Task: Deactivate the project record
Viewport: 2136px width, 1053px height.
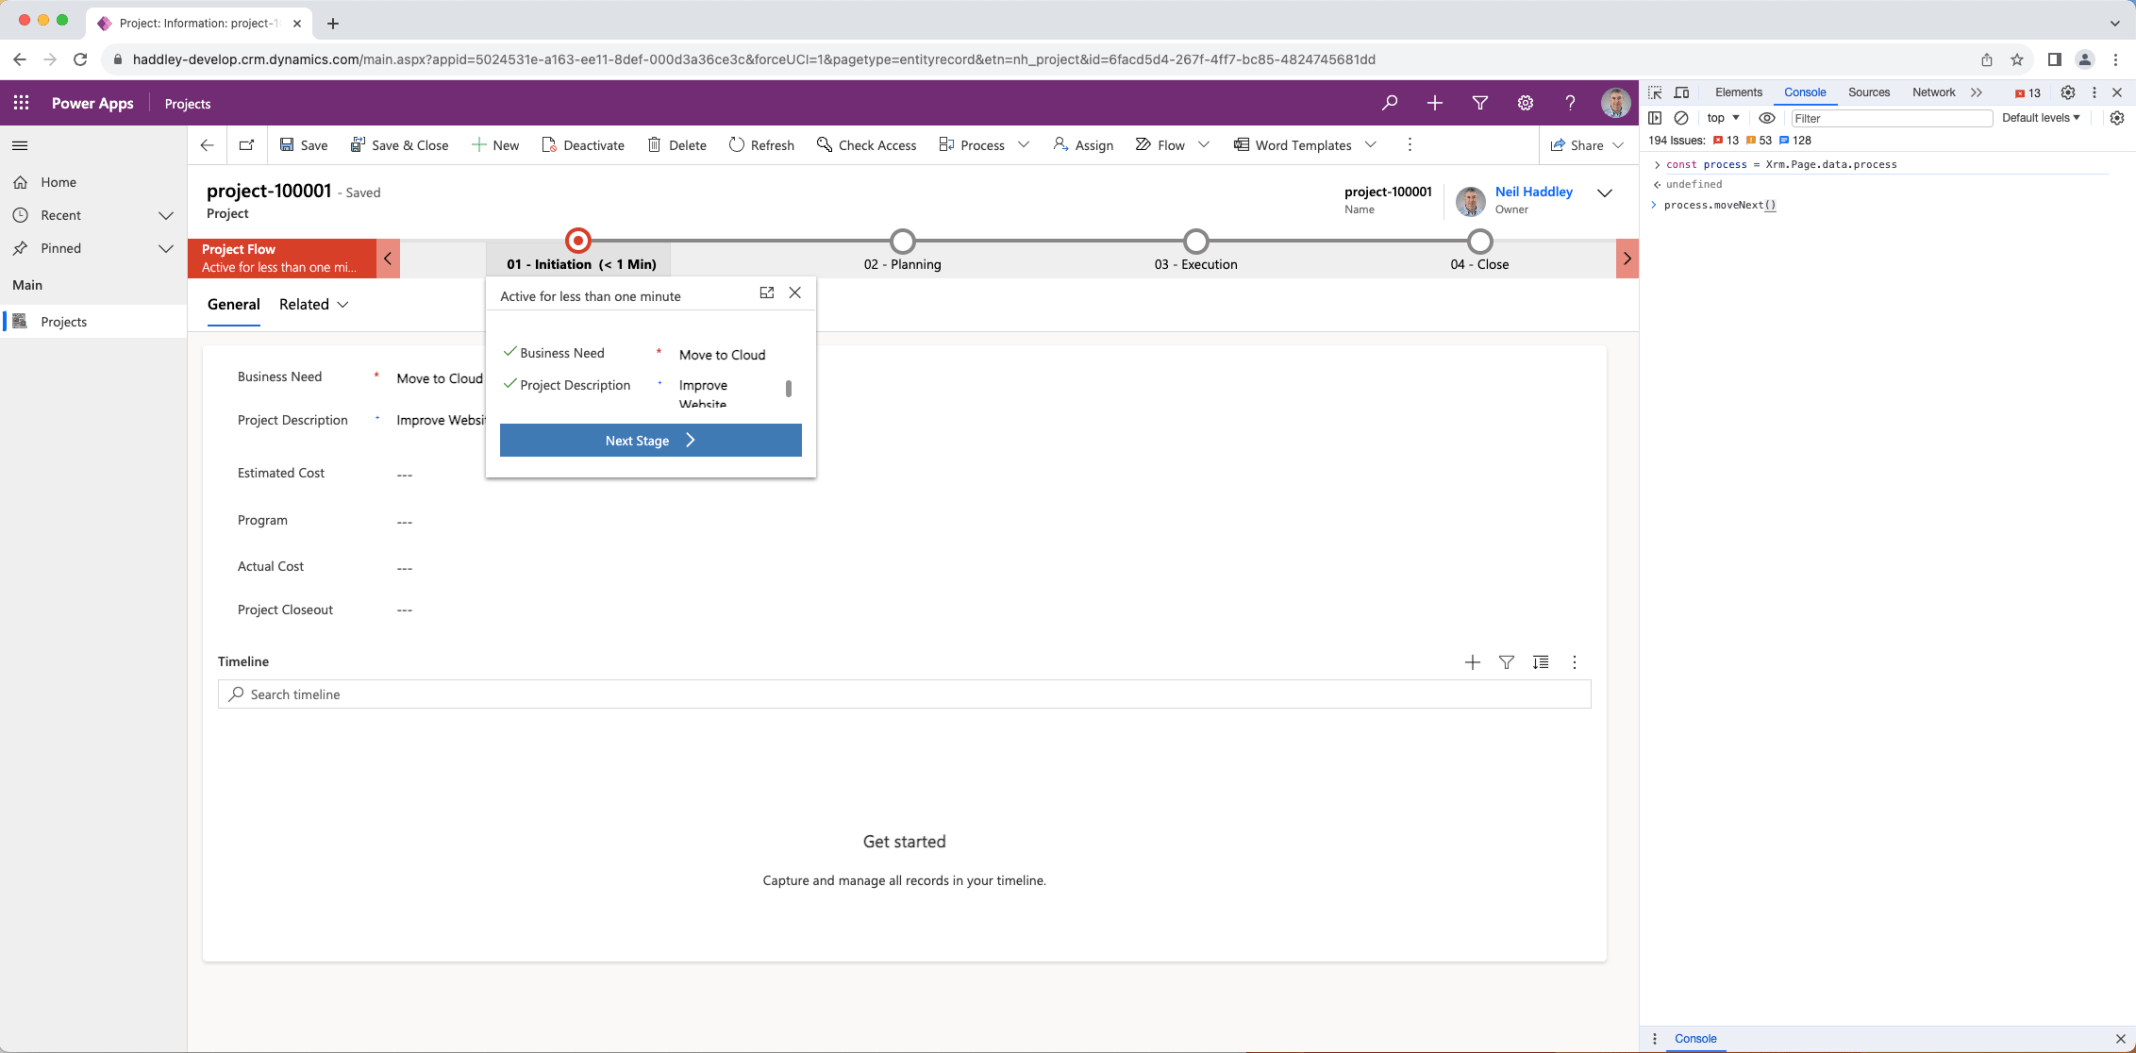Action: pos(583,145)
